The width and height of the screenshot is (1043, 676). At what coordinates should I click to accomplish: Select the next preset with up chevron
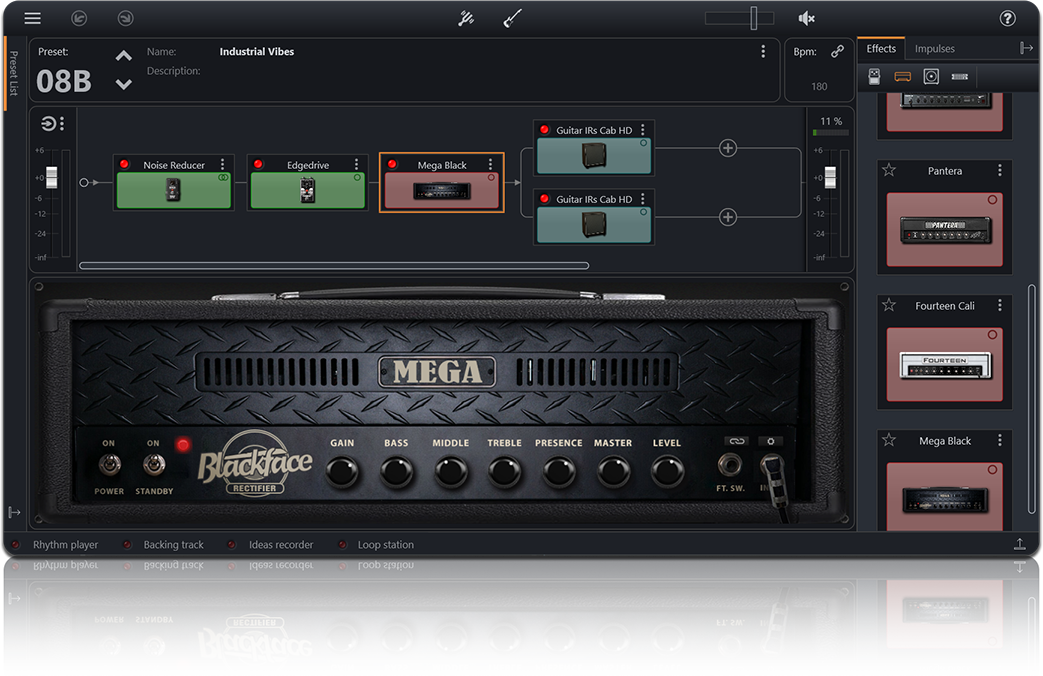(123, 56)
